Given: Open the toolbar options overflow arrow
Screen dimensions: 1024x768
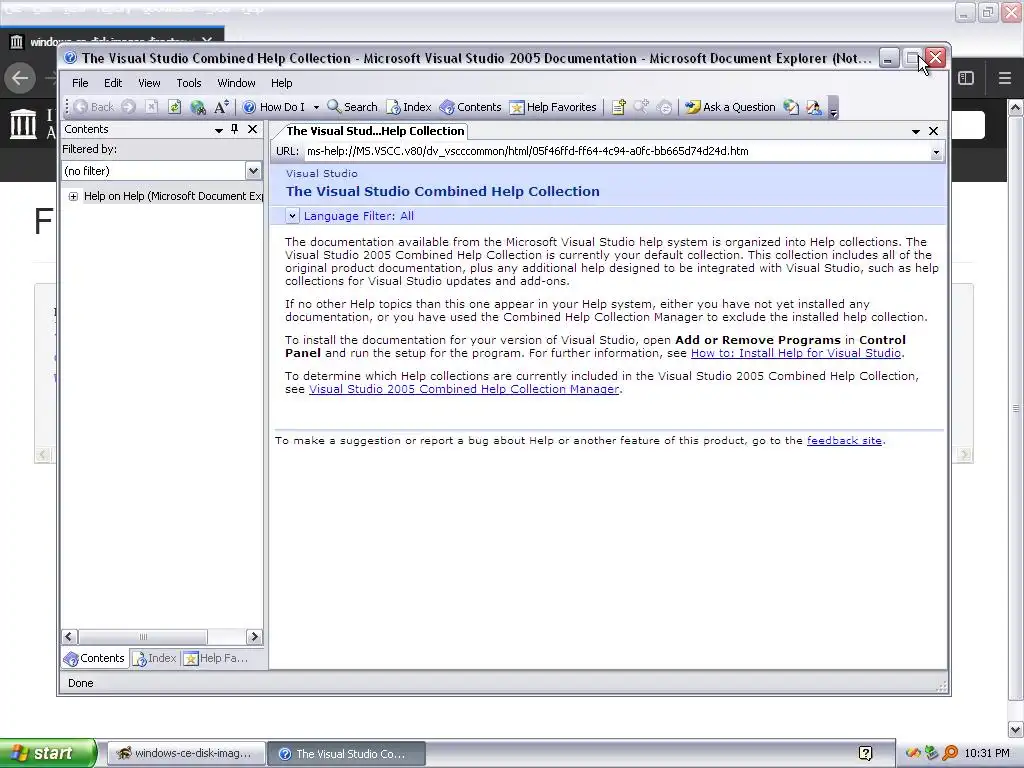Looking at the screenshot, I should 833,108.
